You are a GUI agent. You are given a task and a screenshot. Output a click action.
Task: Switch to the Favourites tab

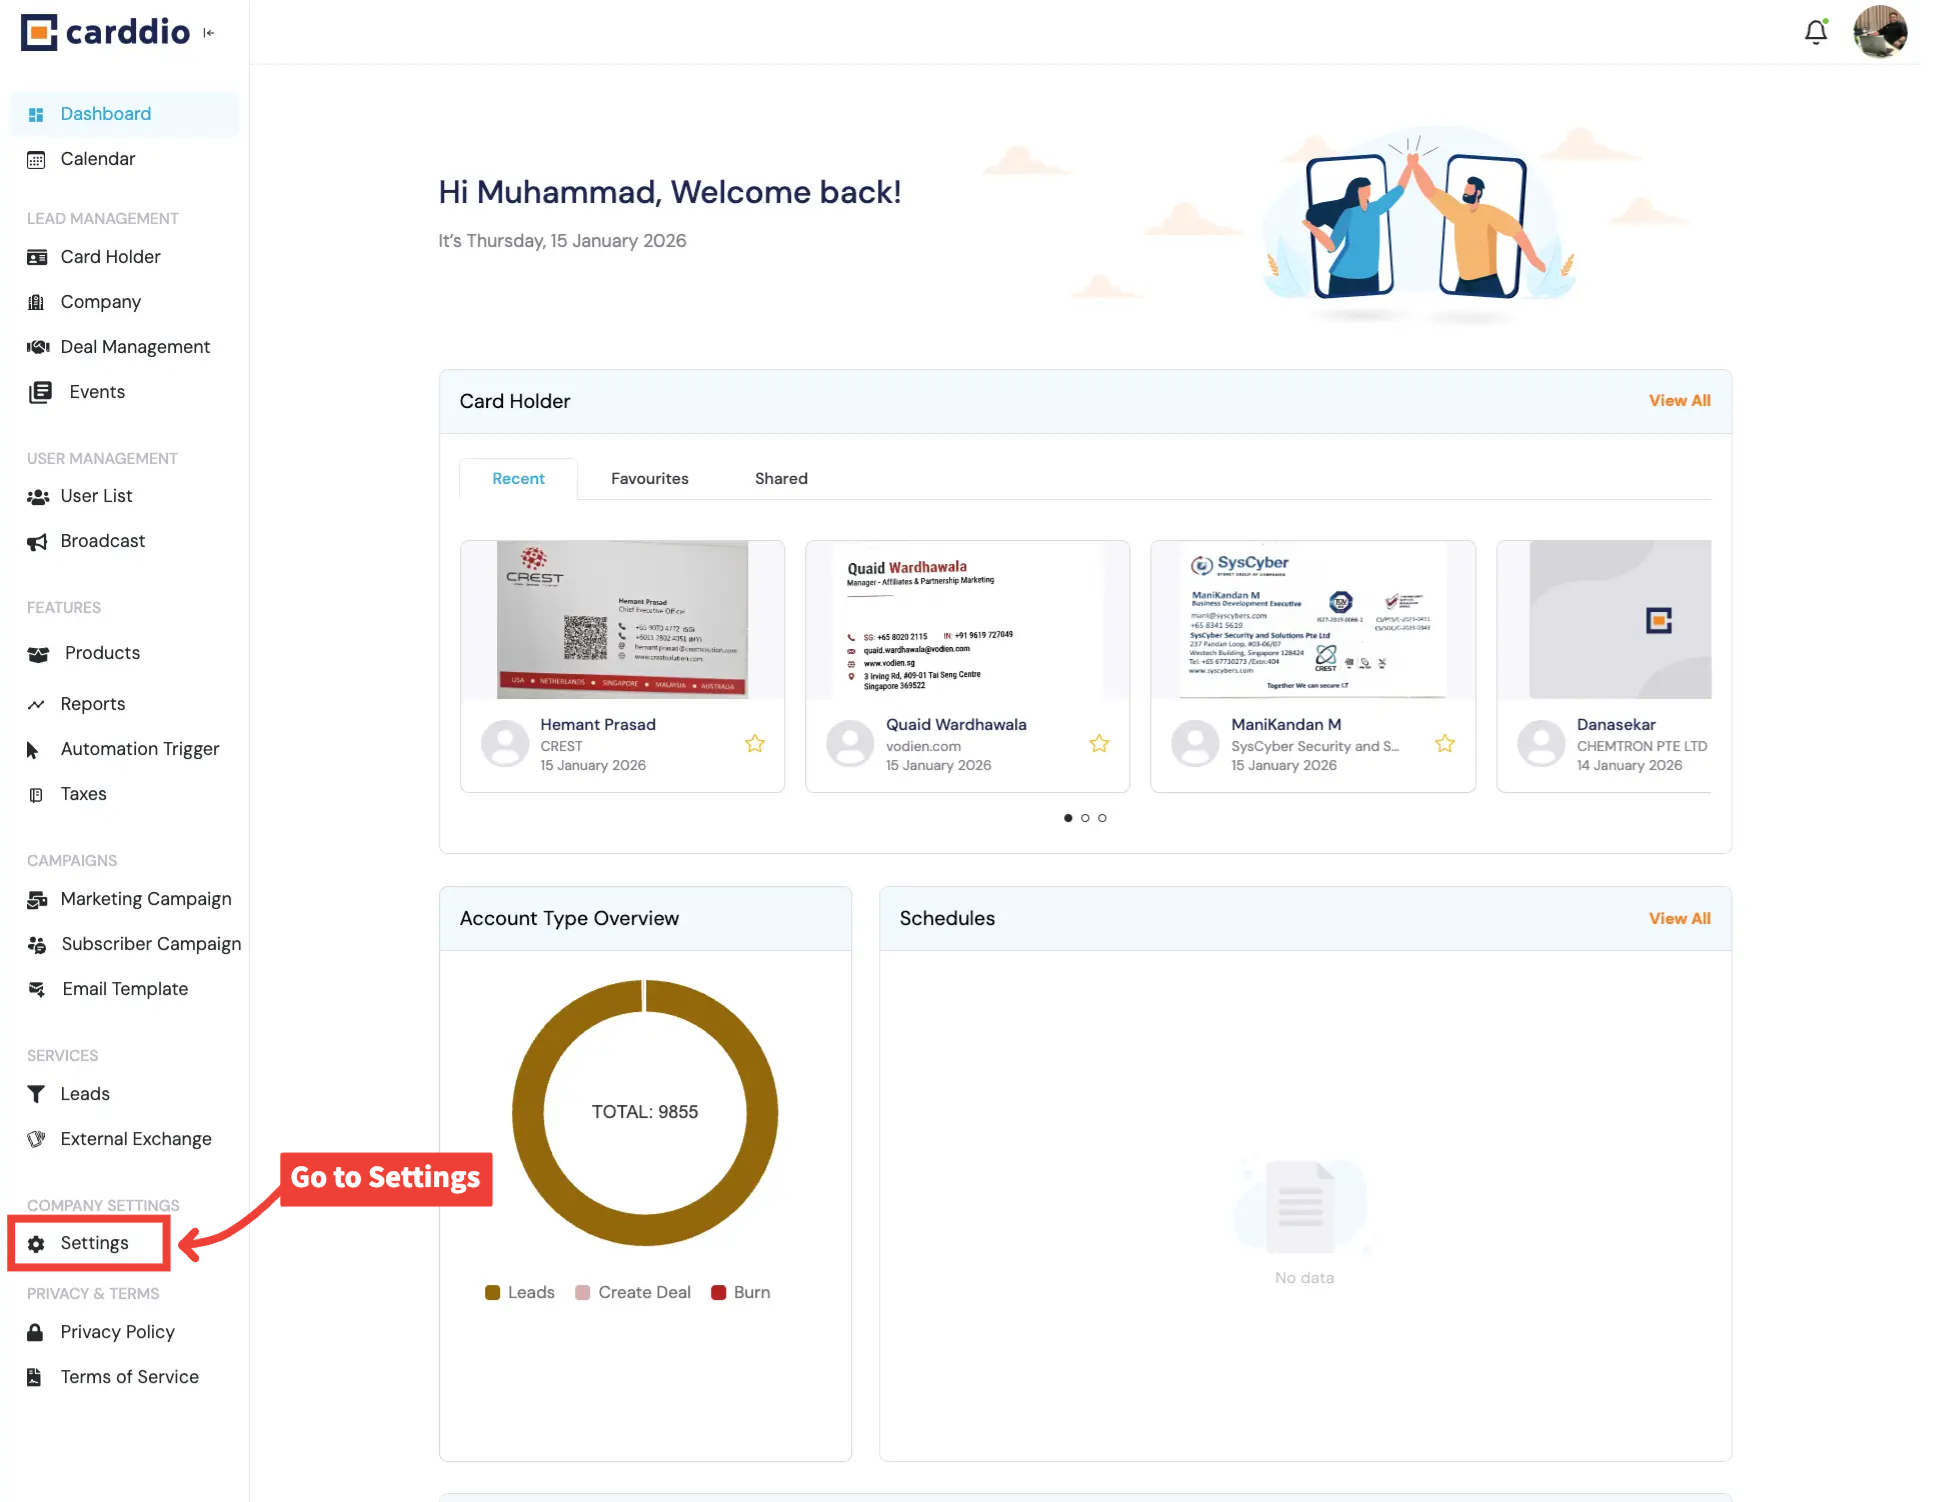(x=649, y=478)
